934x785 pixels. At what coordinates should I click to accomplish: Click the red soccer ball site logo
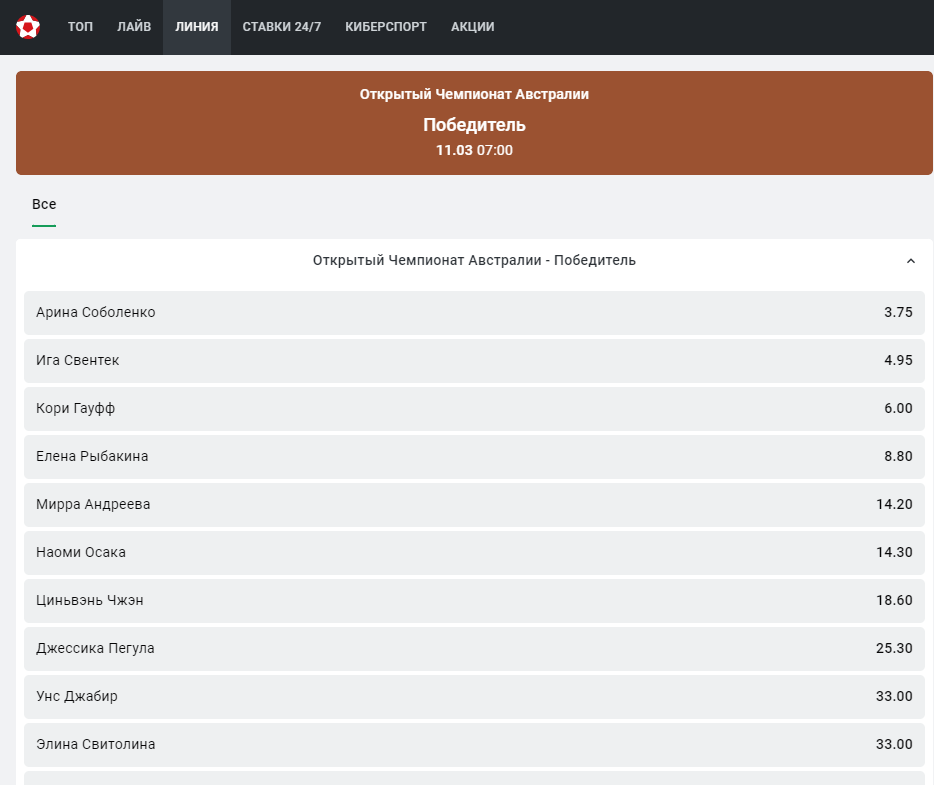pyautogui.click(x=27, y=27)
